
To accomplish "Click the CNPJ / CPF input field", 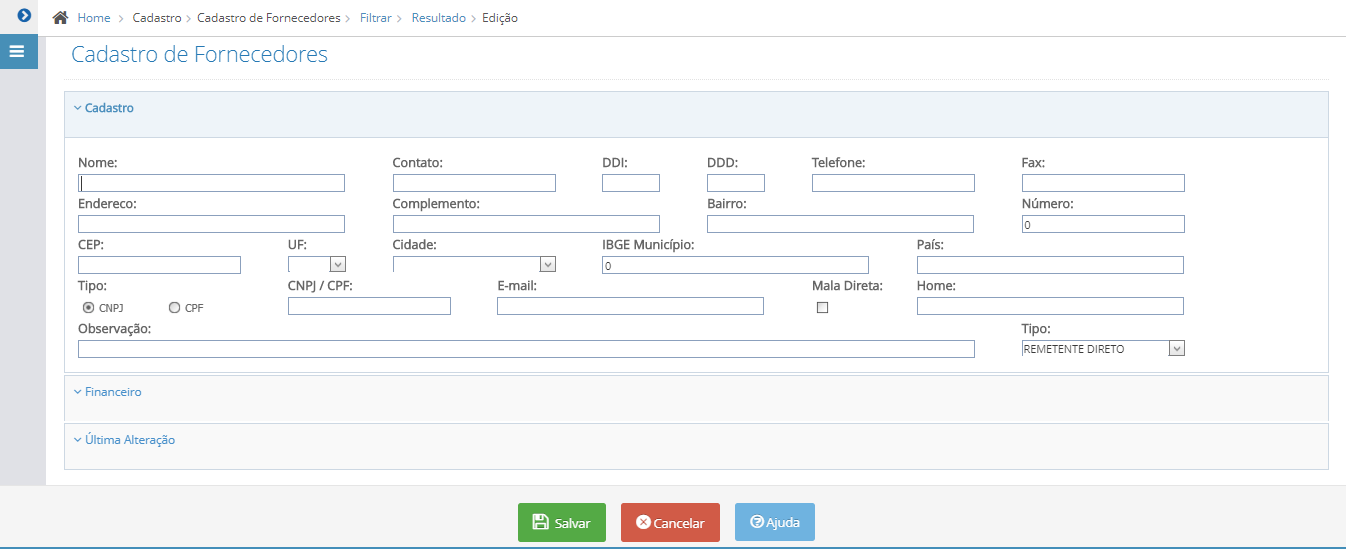I will [x=369, y=306].
